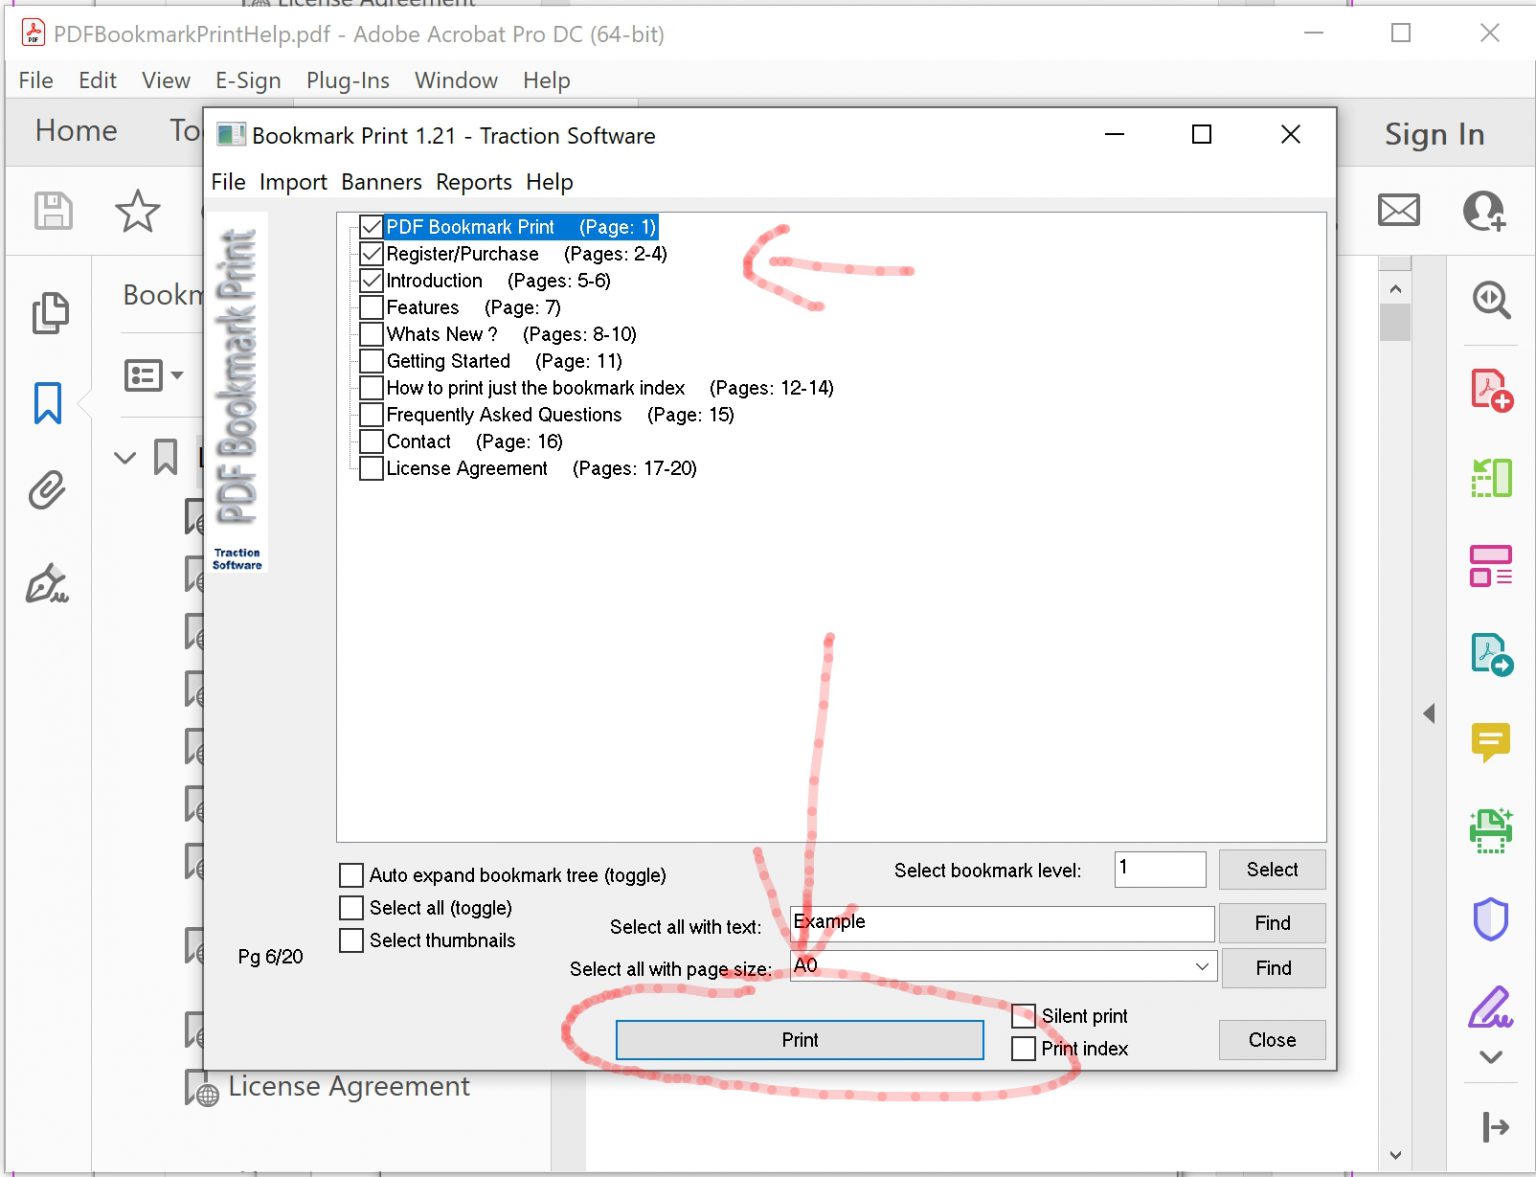The width and height of the screenshot is (1536, 1177).
Task: Open the Attachments panel paperclip icon
Action: click(x=45, y=490)
